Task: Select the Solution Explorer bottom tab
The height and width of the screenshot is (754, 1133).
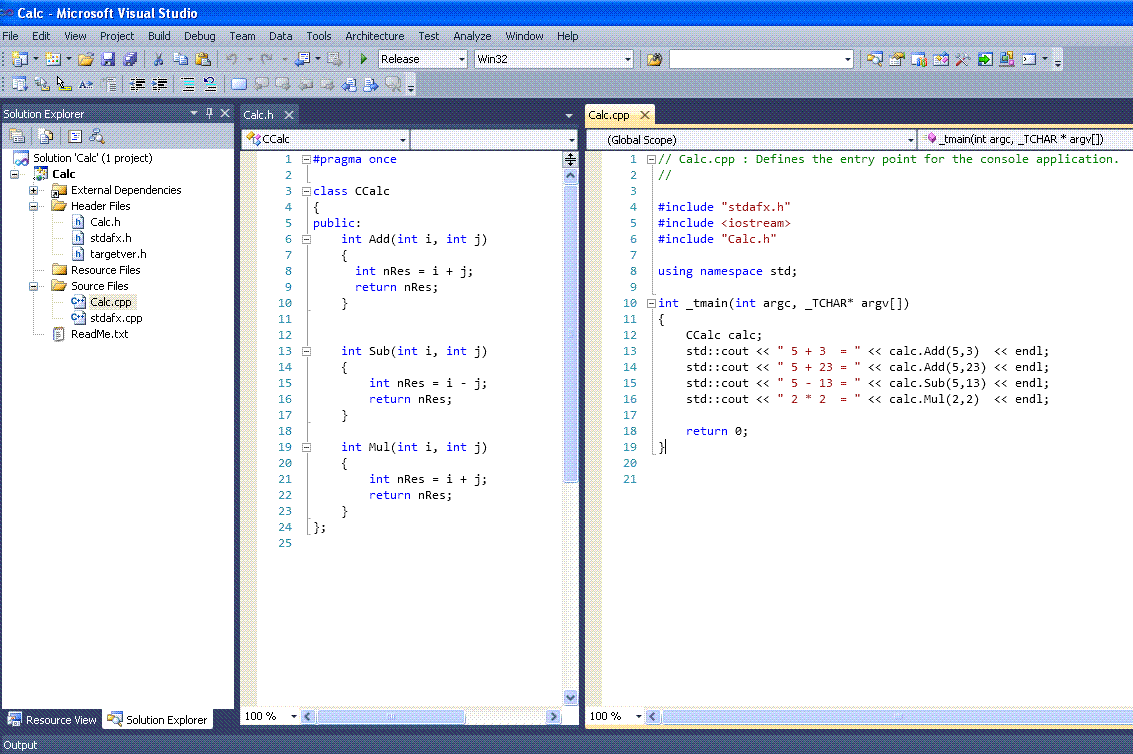Action: (x=158, y=720)
